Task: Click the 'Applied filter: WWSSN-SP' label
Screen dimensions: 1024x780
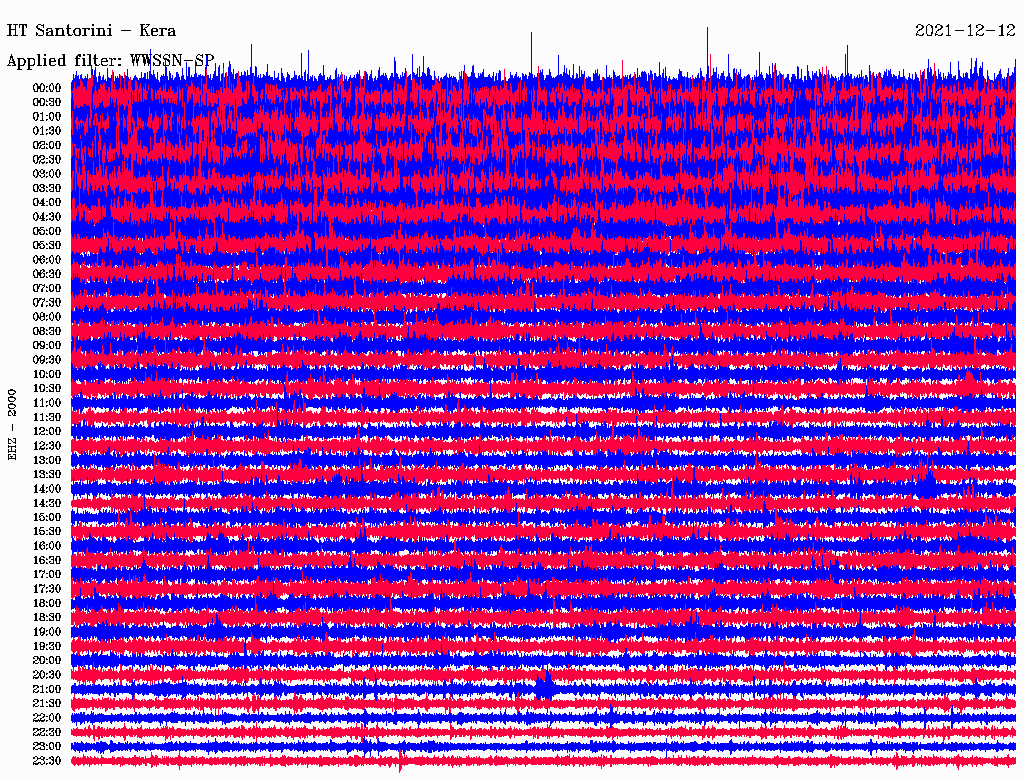Action: tap(110, 61)
